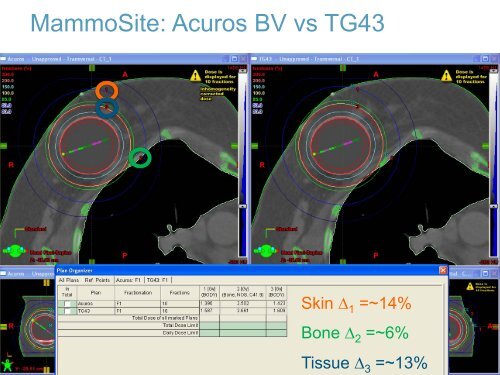Click the orange-circled skin reference point

(107, 91)
